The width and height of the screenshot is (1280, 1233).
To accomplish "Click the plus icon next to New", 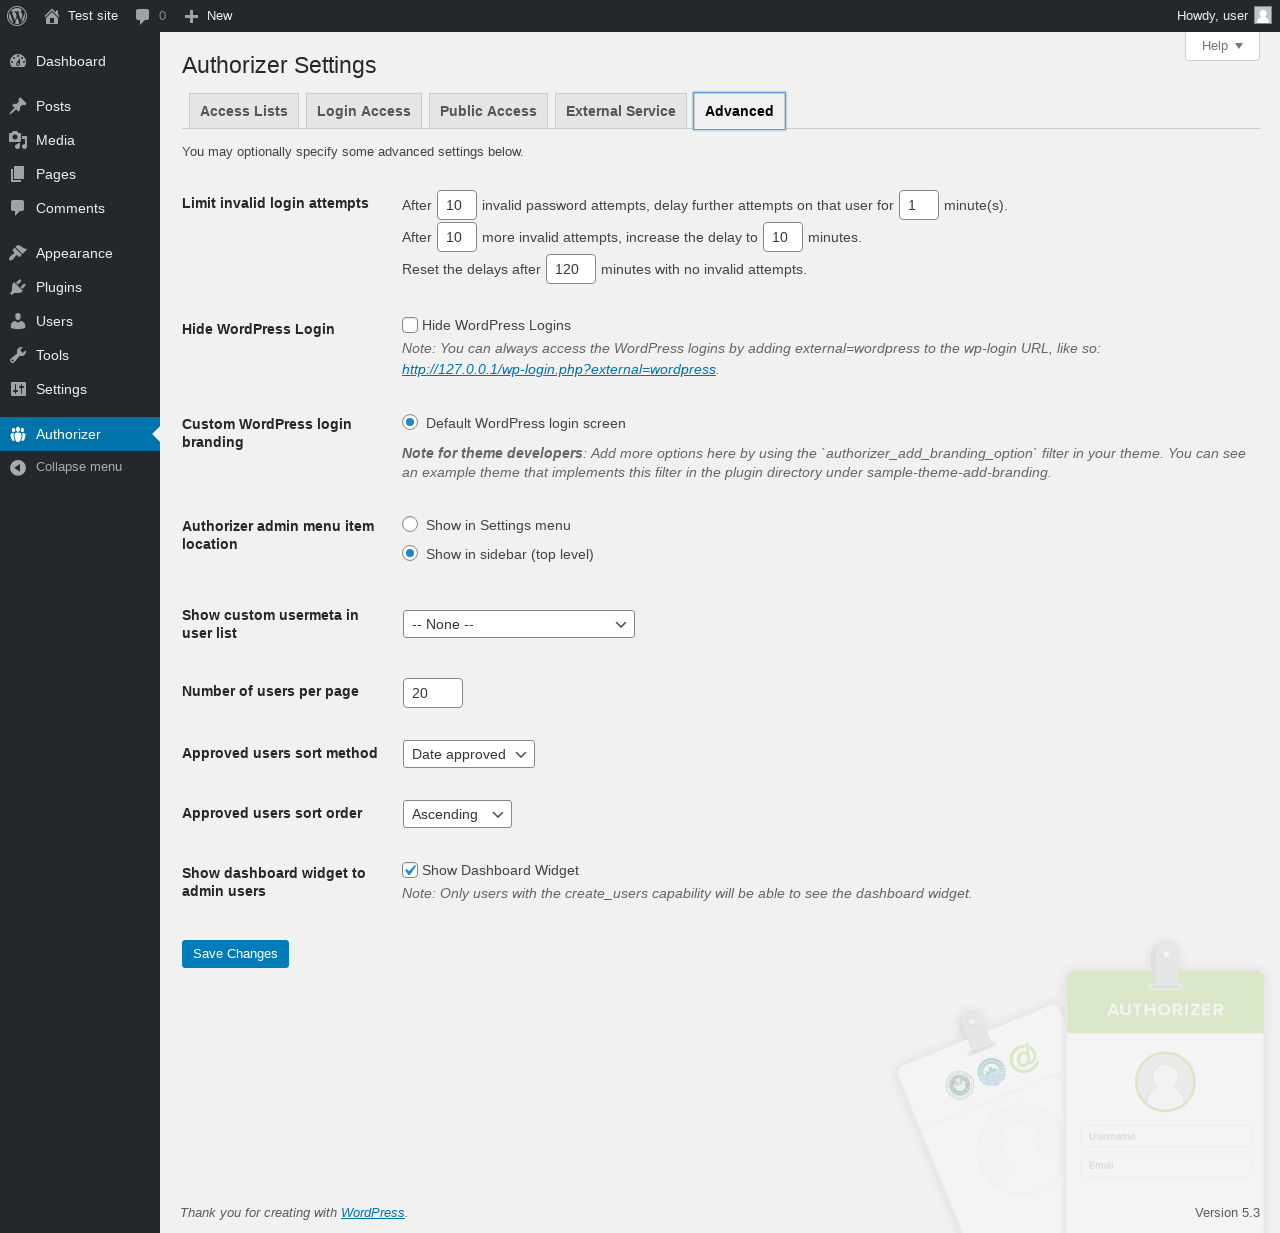I will [192, 16].
